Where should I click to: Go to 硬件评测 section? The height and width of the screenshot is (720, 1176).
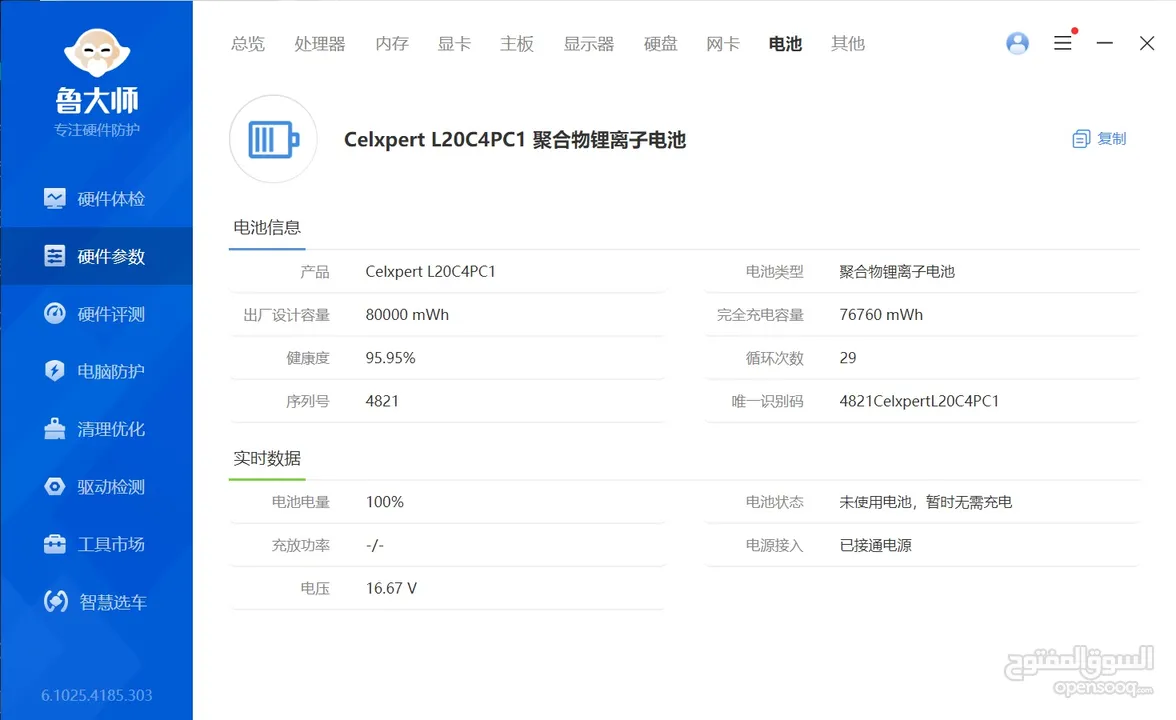pos(96,314)
